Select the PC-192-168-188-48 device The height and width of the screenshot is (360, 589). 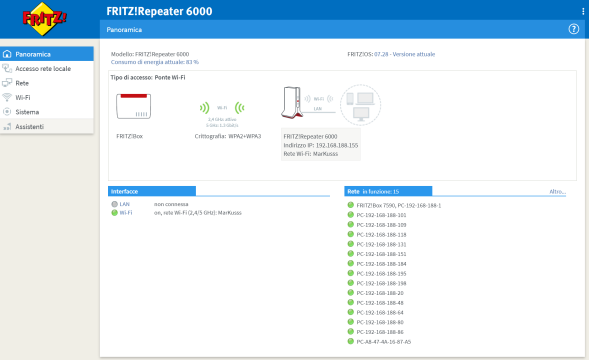pyautogui.click(x=380, y=303)
